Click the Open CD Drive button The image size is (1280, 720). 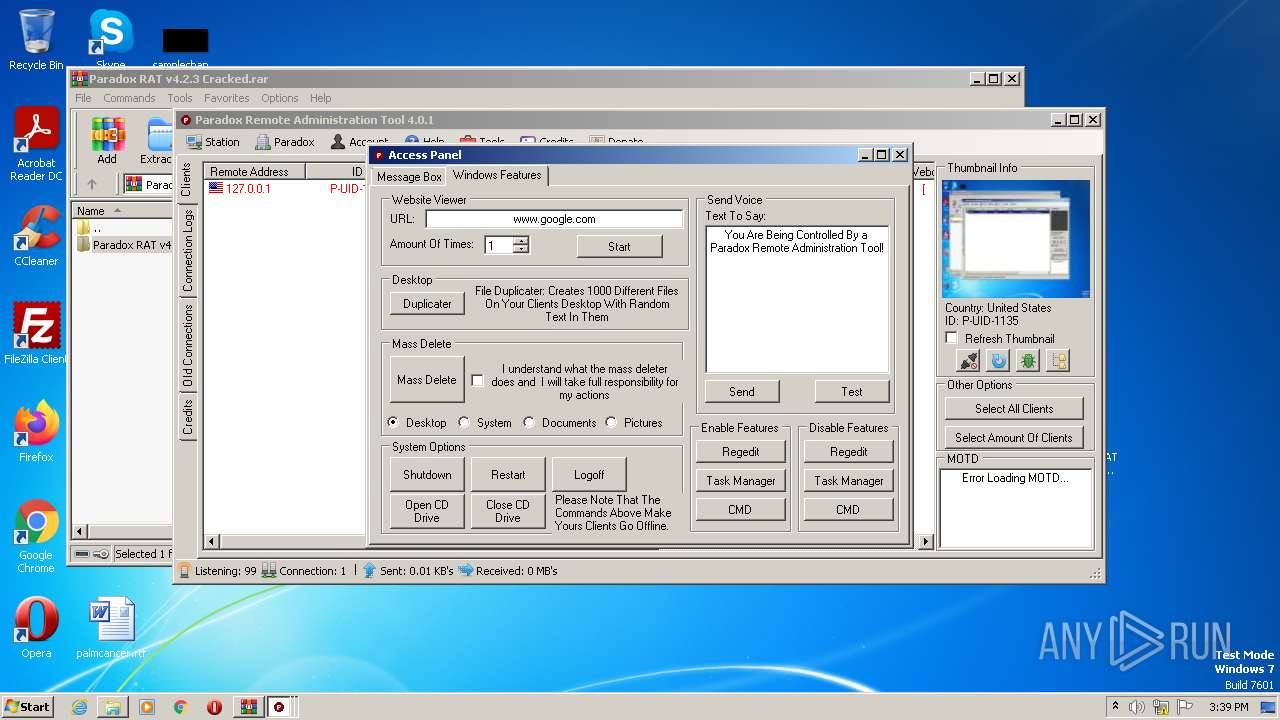427,511
